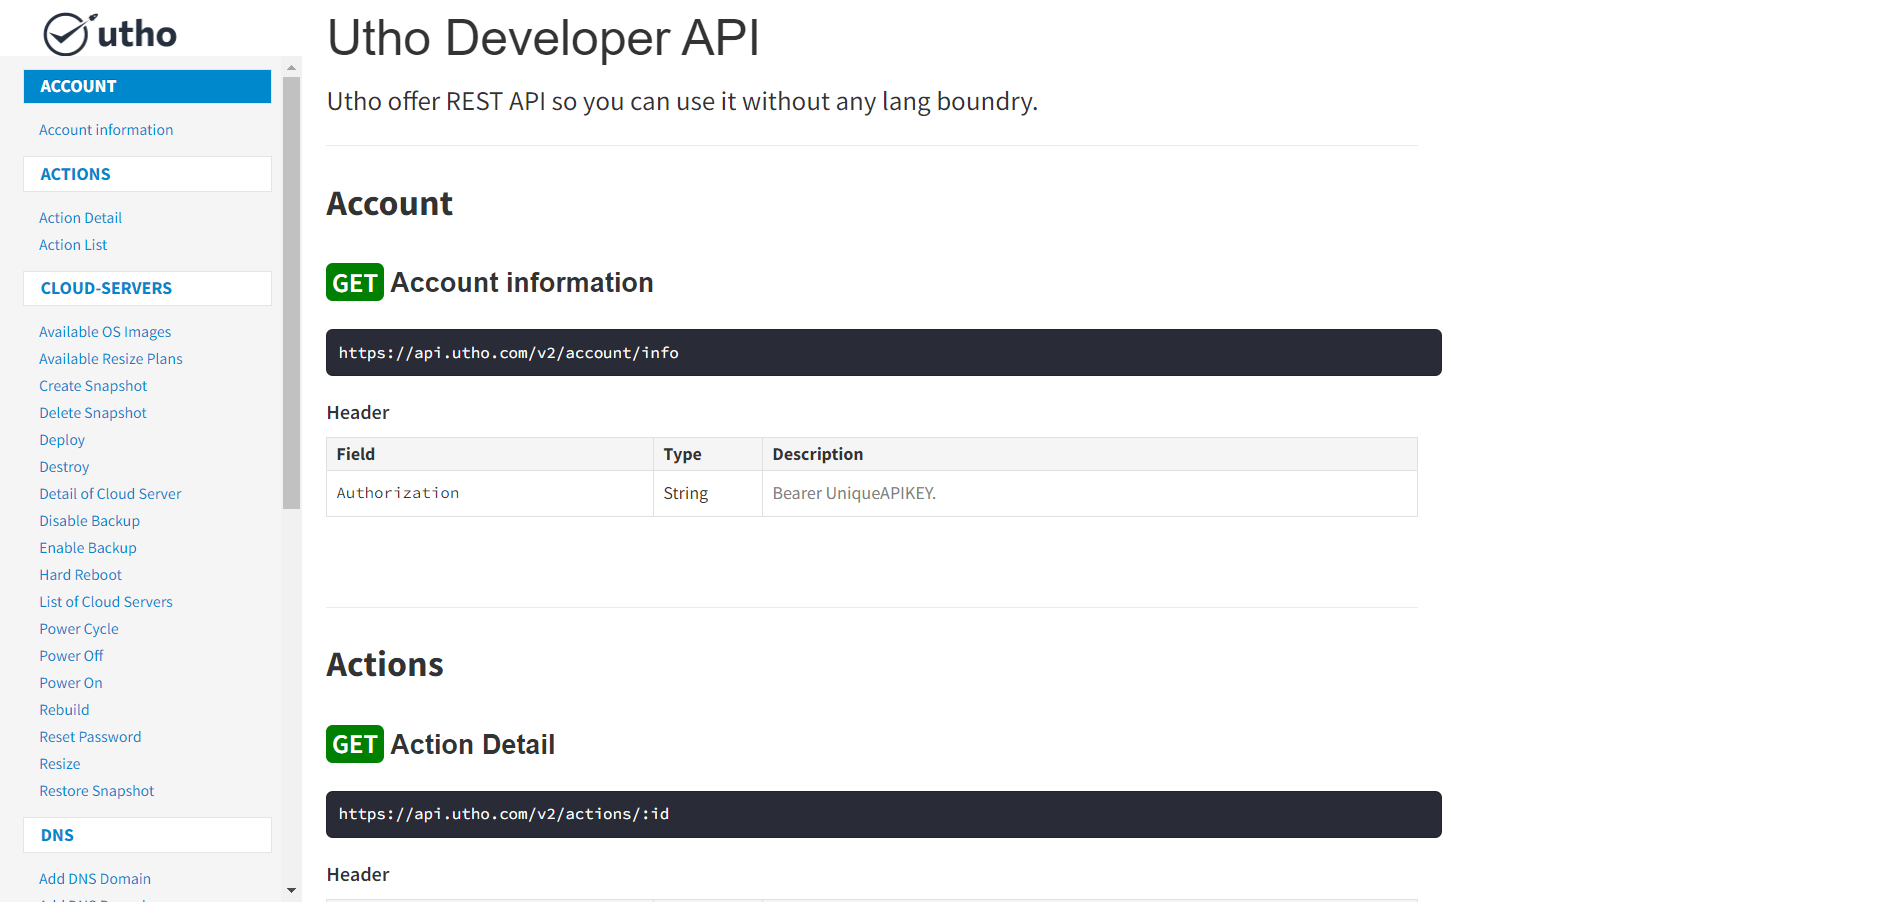
Task: Click the account/info endpoint URL block
Action: click(884, 353)
